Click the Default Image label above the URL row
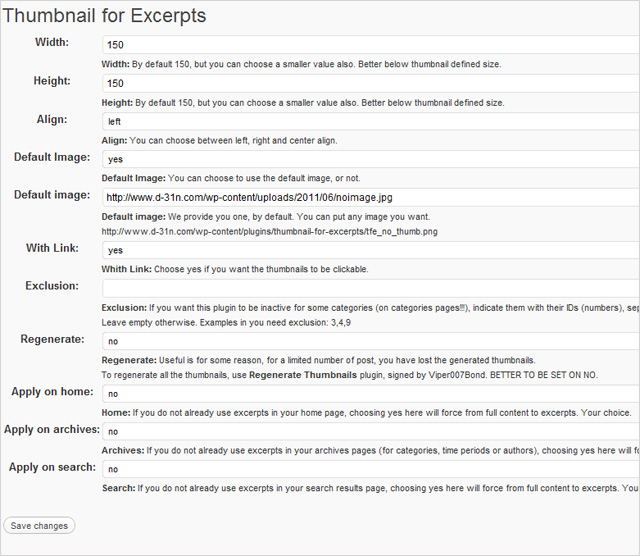The width and height of the screenshot is (640, 556). pos(52,157)
